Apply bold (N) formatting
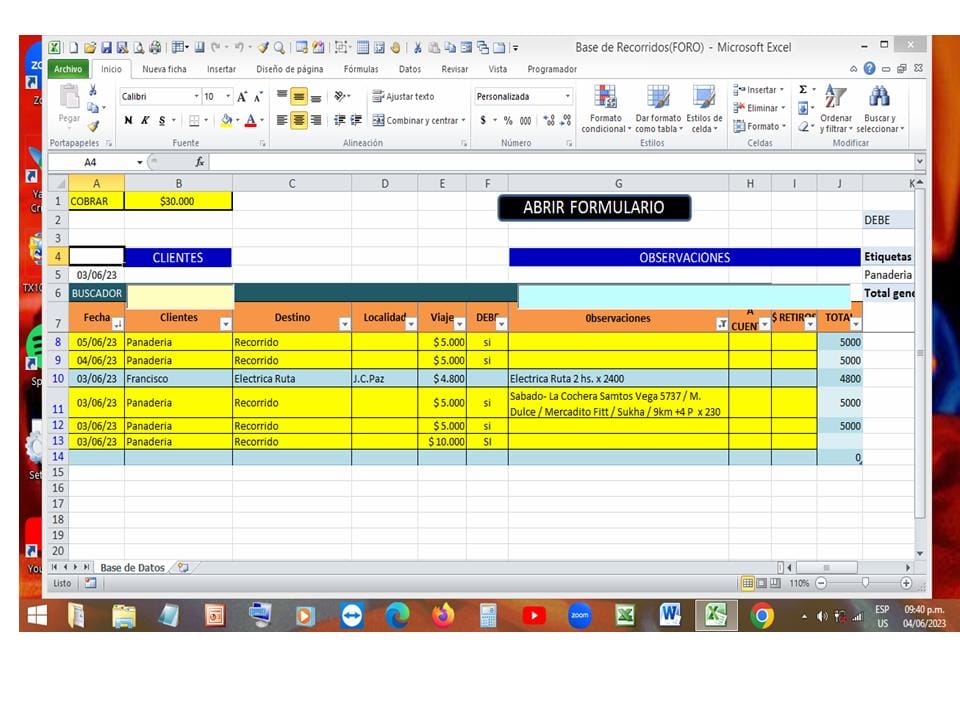Viewport: 960px width, 720px height. (x=128, y=120)
